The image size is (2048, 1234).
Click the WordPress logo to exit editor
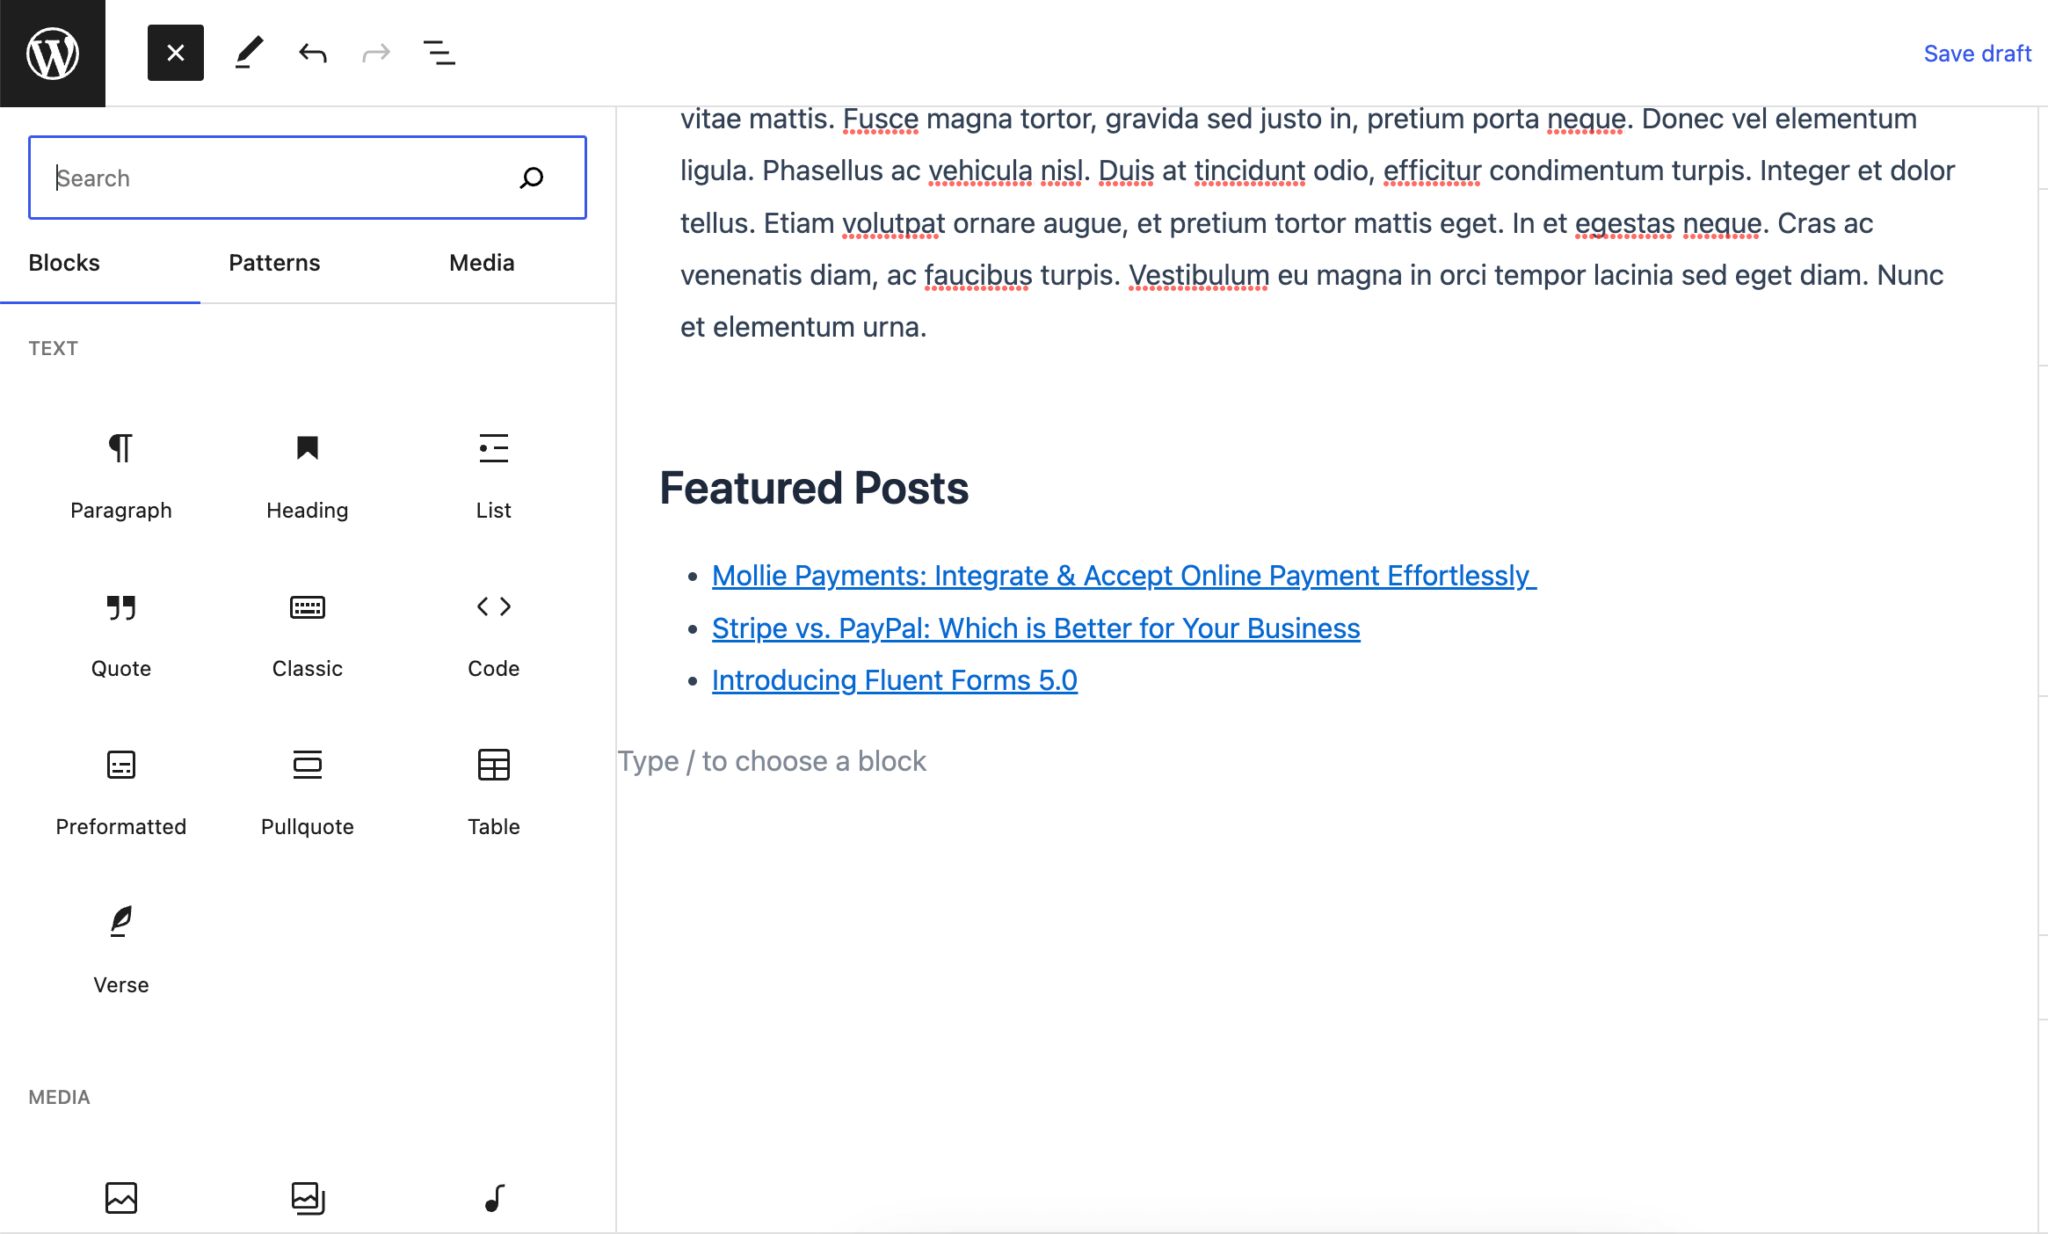pos(52,53)
